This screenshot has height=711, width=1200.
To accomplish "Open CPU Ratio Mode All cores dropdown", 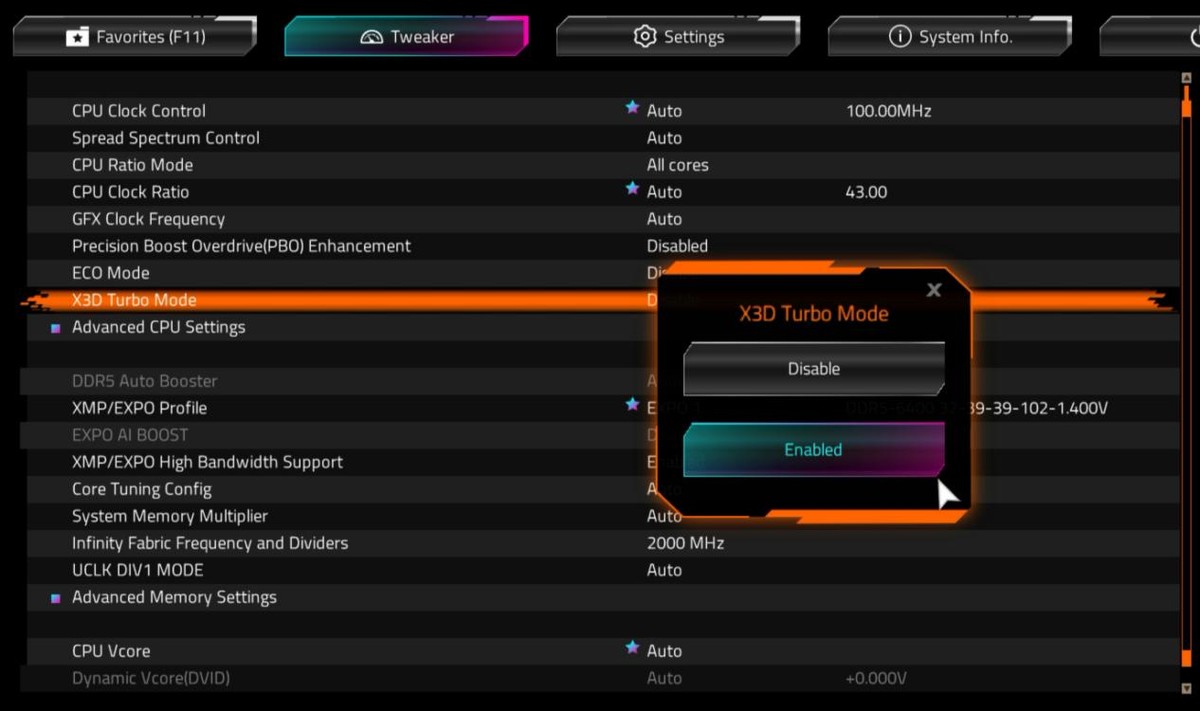I will point(677,165).
